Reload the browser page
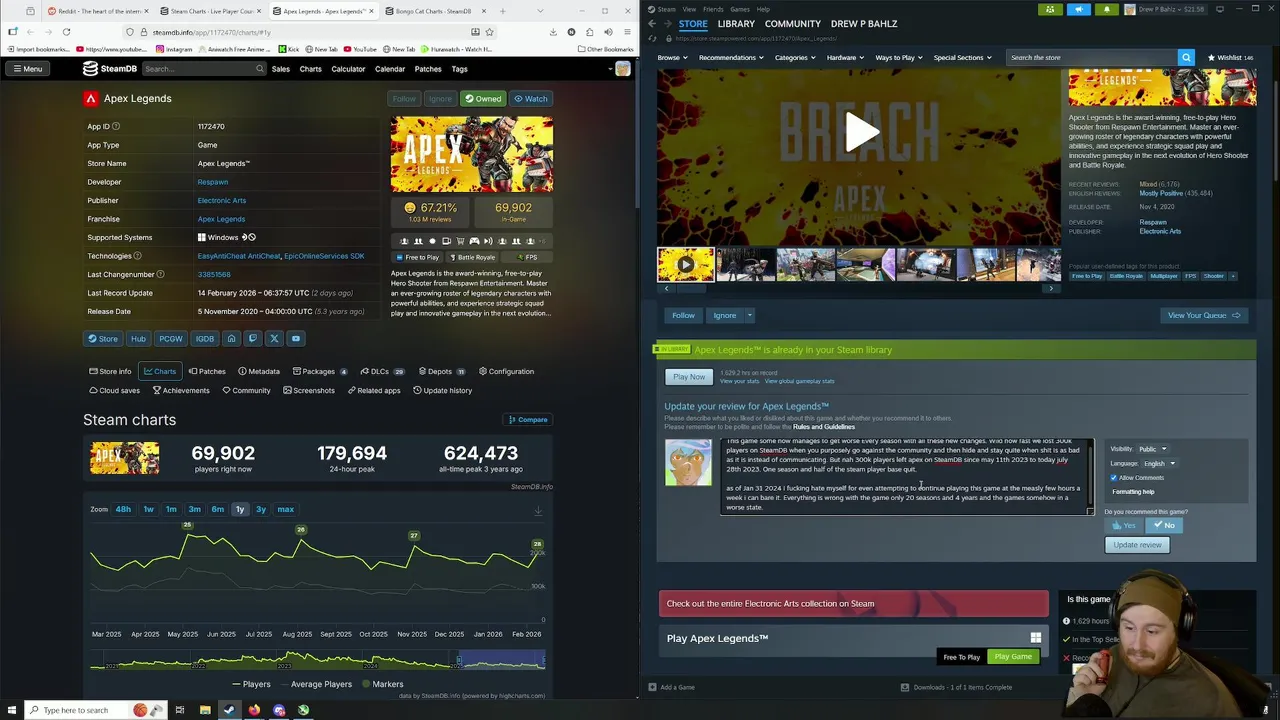 coord(66,32)
